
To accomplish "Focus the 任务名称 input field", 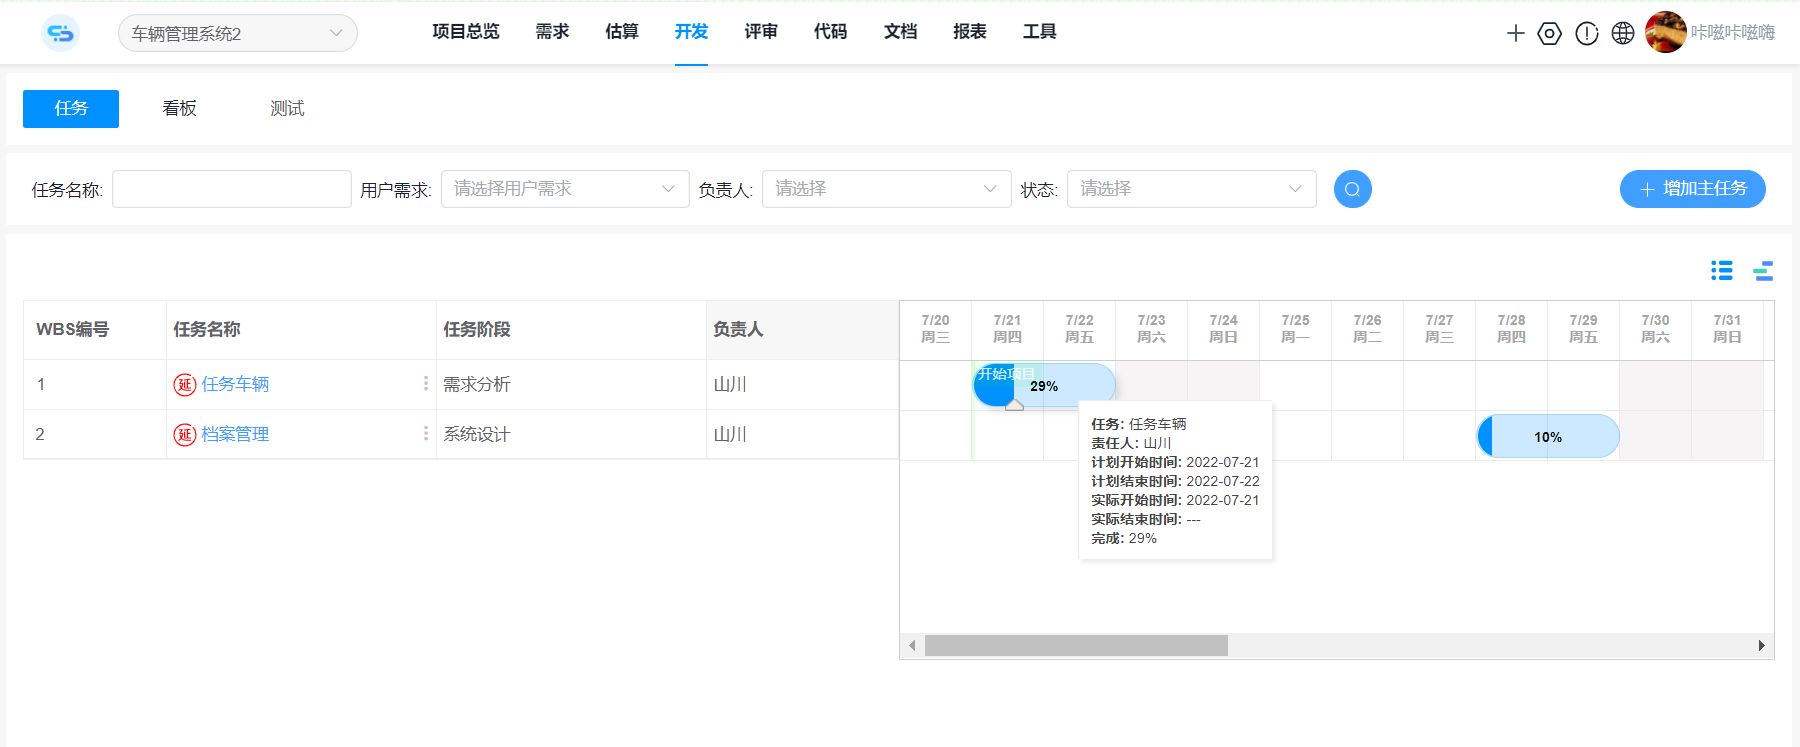I will [x=232, y=189].
